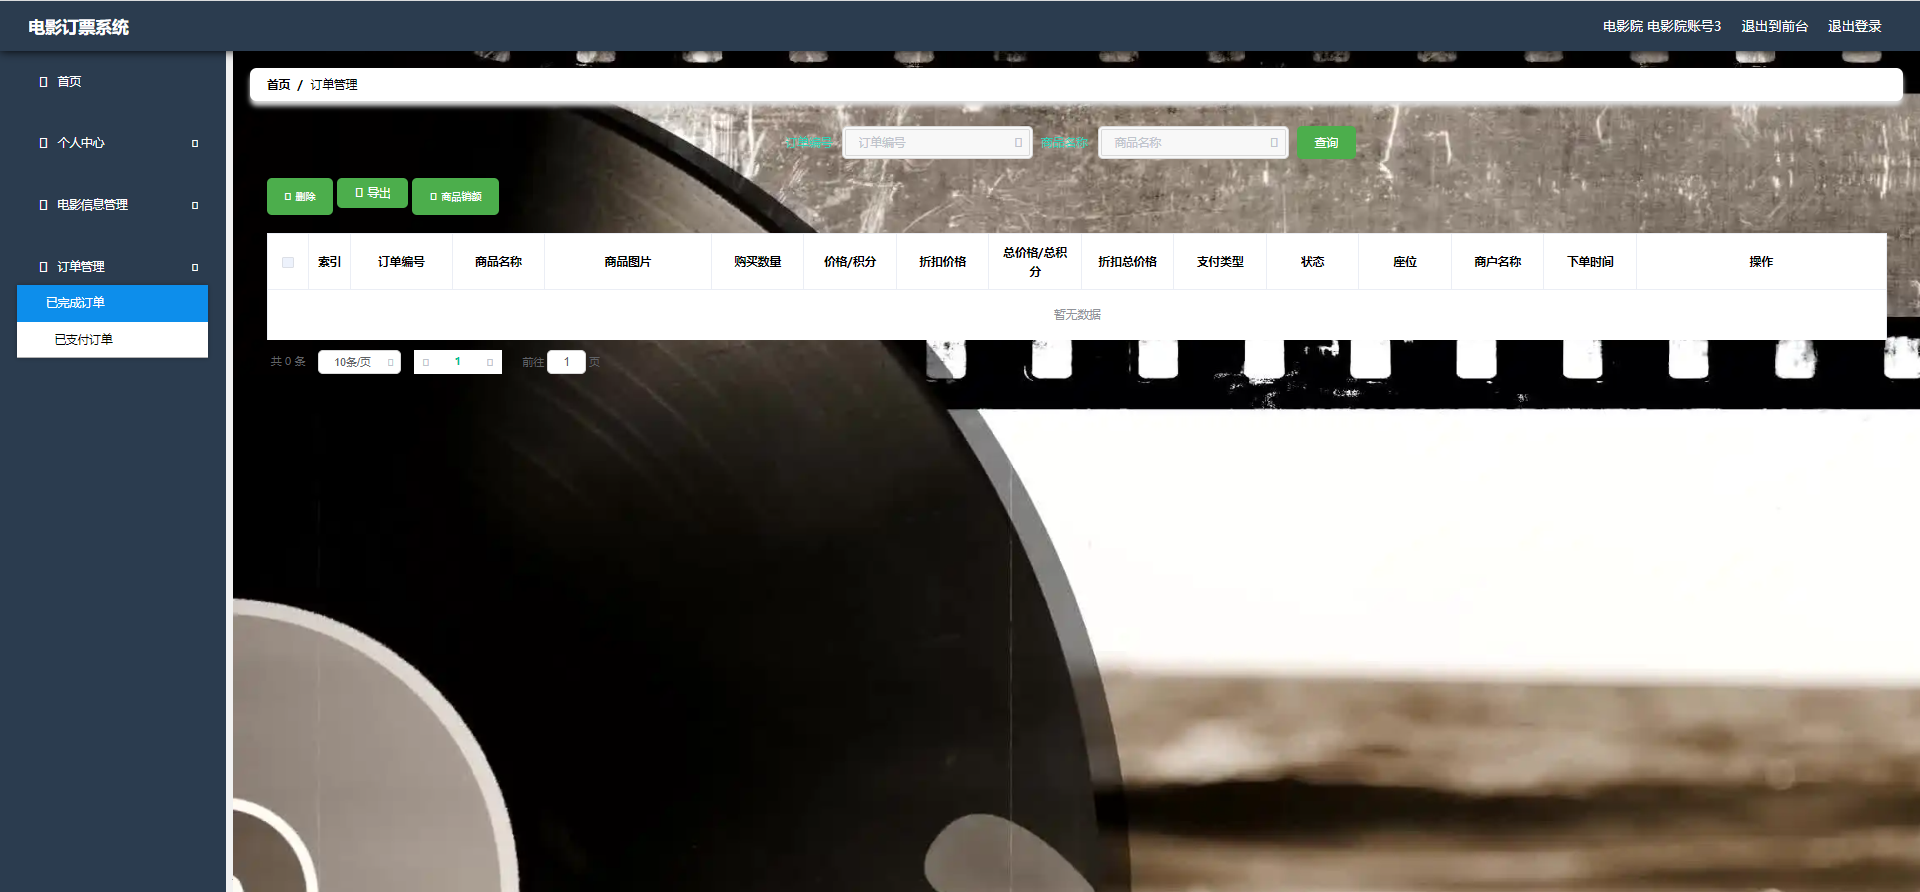This screenshot has width=1920, height=892.
Task: Toggle the select-all table checkbox
Action: (288, 262)
